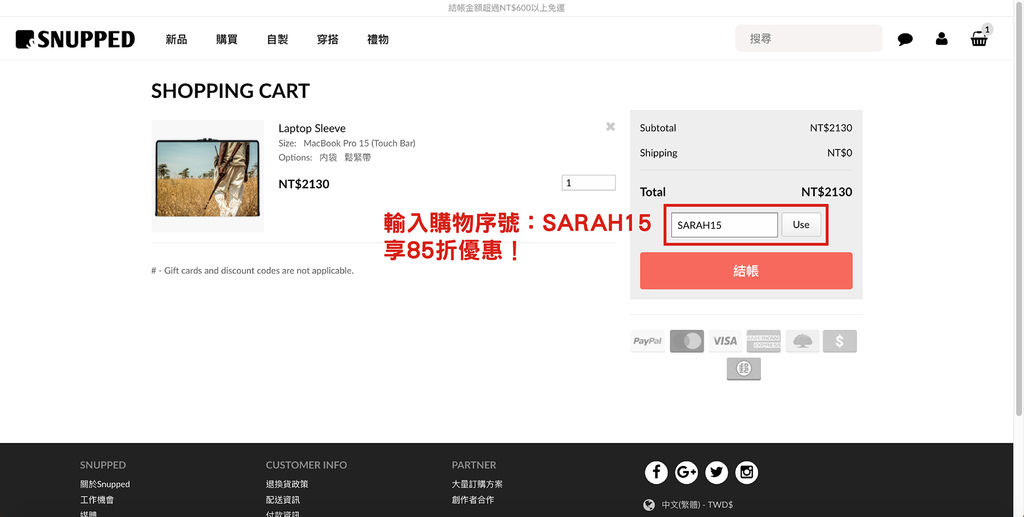Click the quantity field showing 1
This screenshot has width=1024, height=517.
coord(588,183)
